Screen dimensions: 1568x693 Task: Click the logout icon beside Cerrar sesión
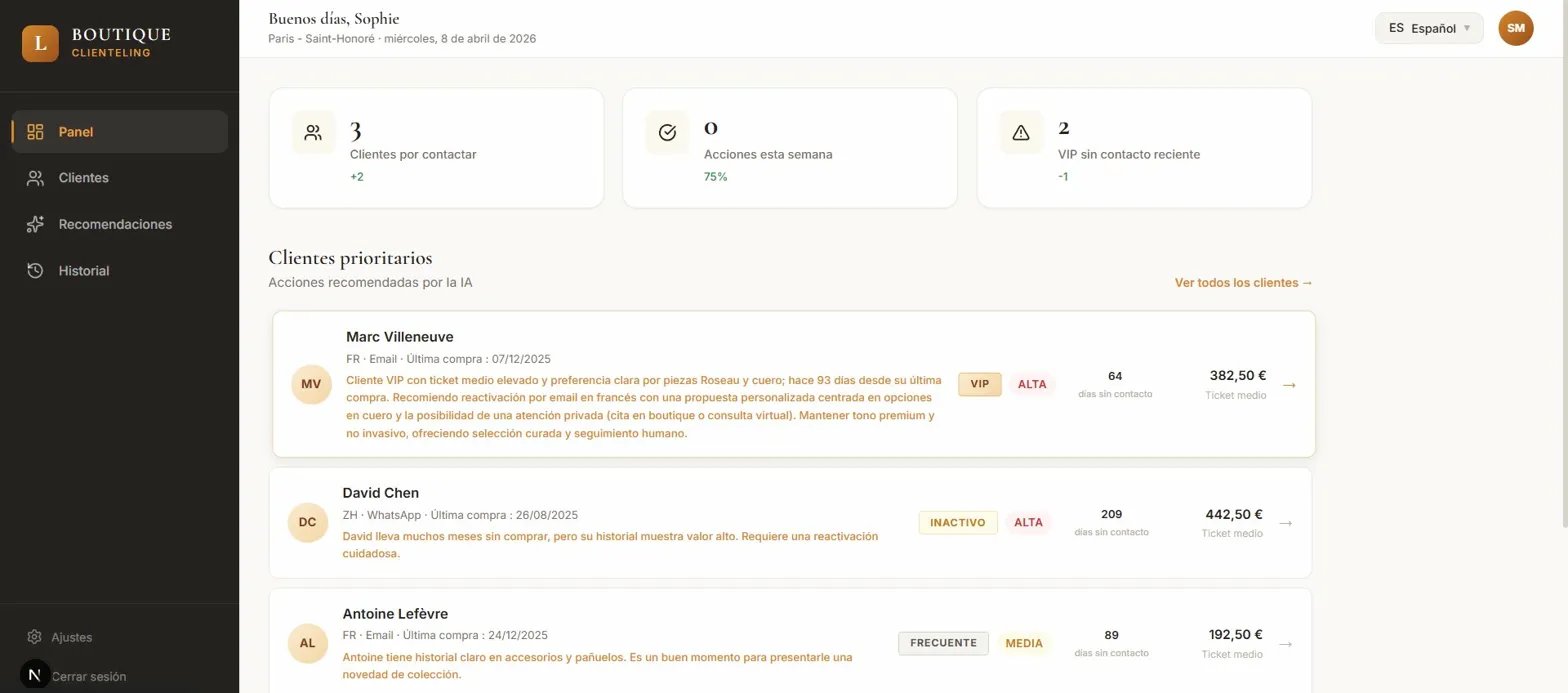(x=34, y=676)
